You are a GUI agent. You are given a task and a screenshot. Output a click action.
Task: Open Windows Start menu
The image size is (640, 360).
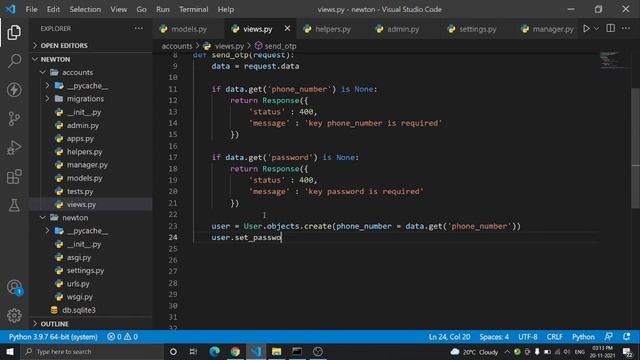coord(10,351)
